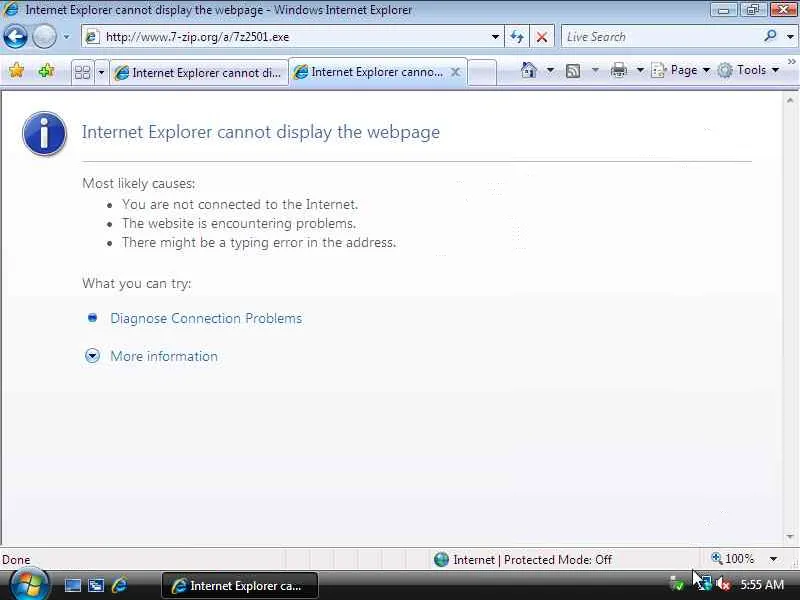Expand the Print options dropdown

tap(640, 70)
